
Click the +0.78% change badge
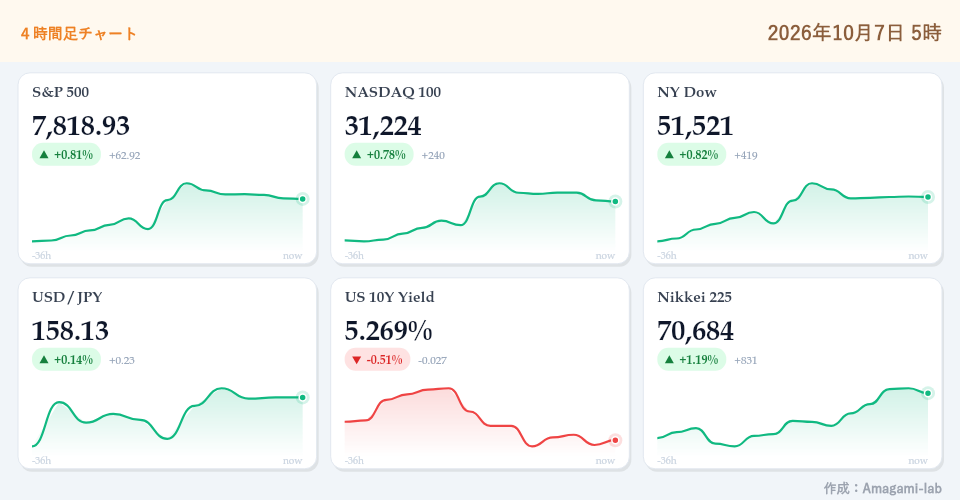point(379,155)
